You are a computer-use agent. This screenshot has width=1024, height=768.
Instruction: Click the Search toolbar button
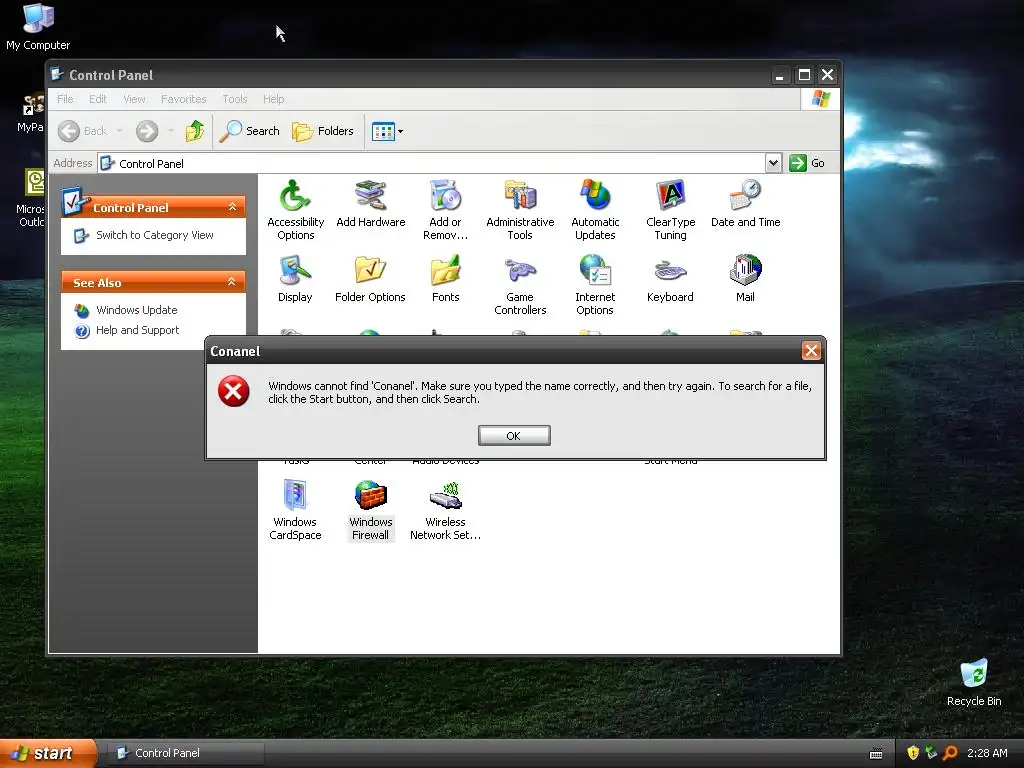point(249,131)
